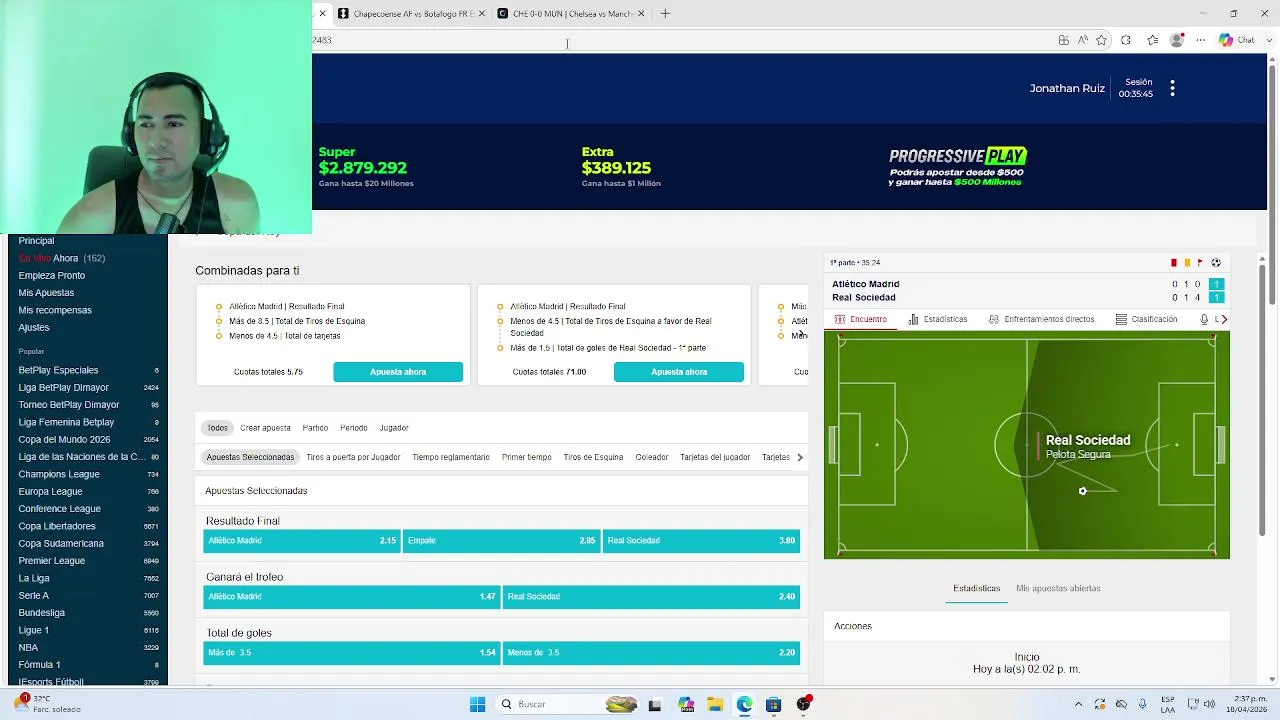
Task: Click the split screen icon in address bar
Action: coord(1064,40)
